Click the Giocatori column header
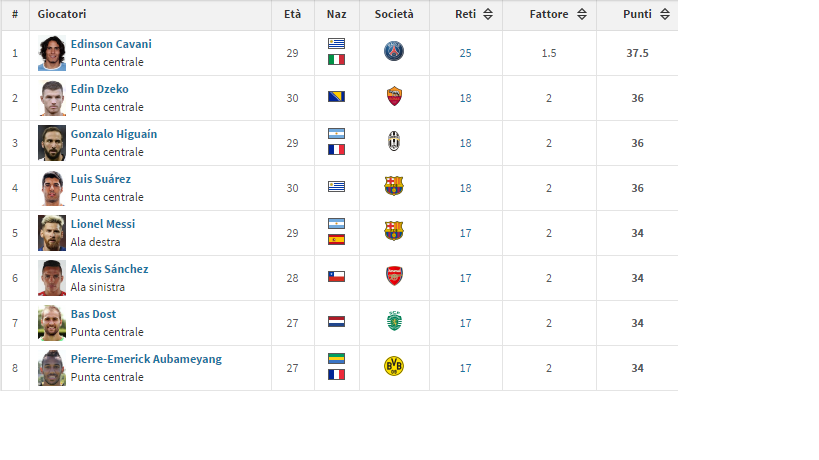Image resolution: width=819 pixels, height=460 pixels. click(62, 15)
